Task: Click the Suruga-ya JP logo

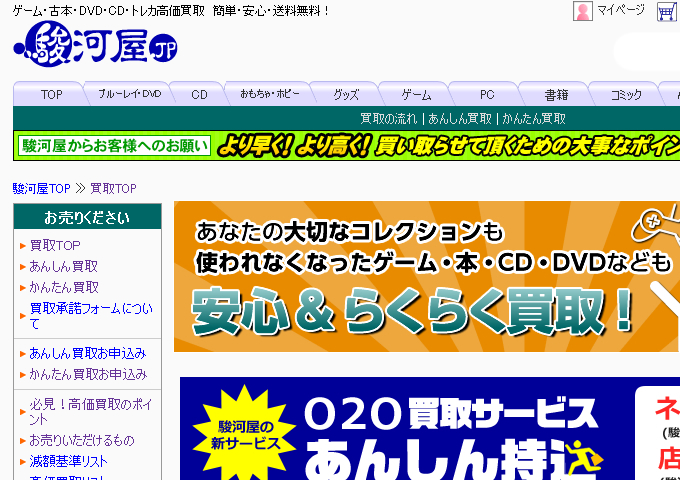Action: [95, 44]
